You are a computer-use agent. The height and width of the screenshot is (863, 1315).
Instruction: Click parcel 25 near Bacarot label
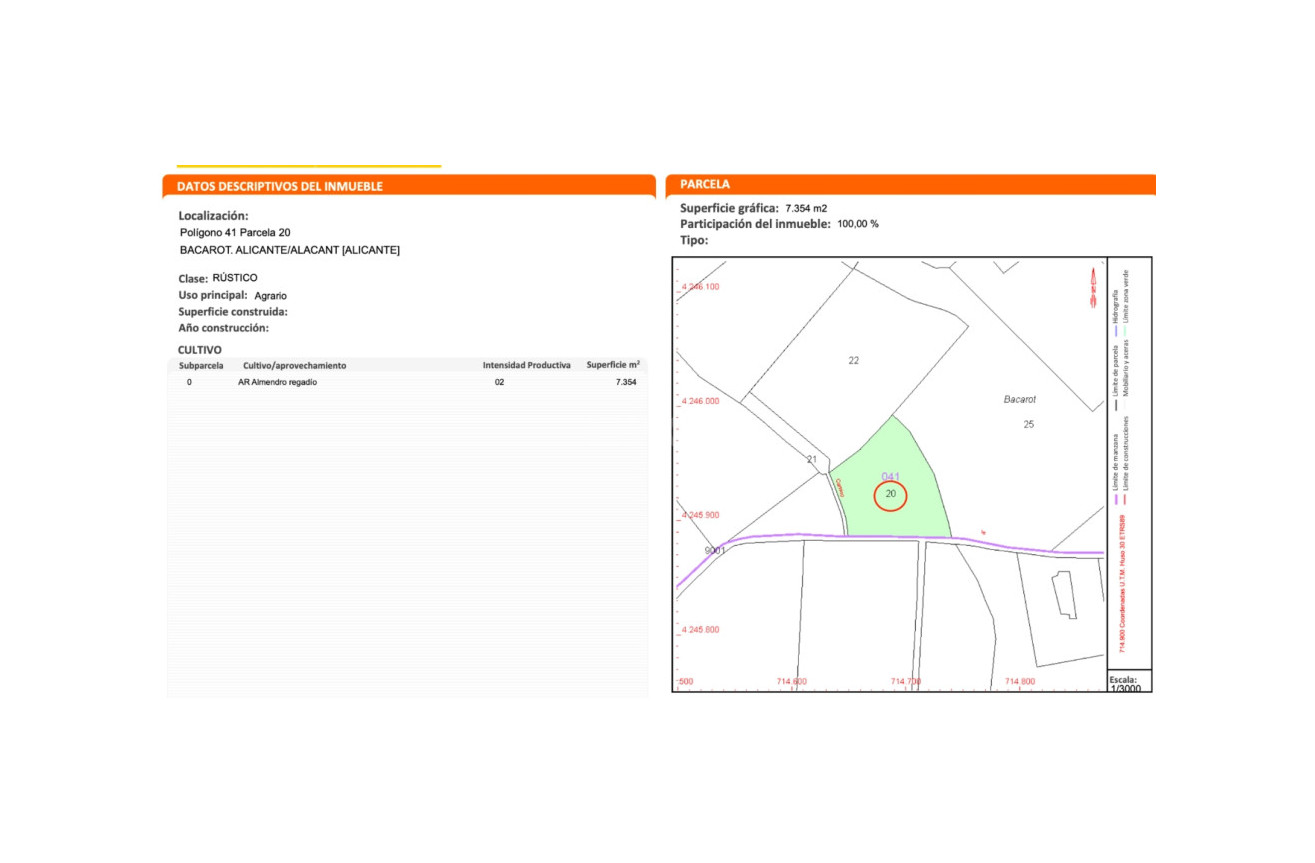click(x=1028, y=425)
